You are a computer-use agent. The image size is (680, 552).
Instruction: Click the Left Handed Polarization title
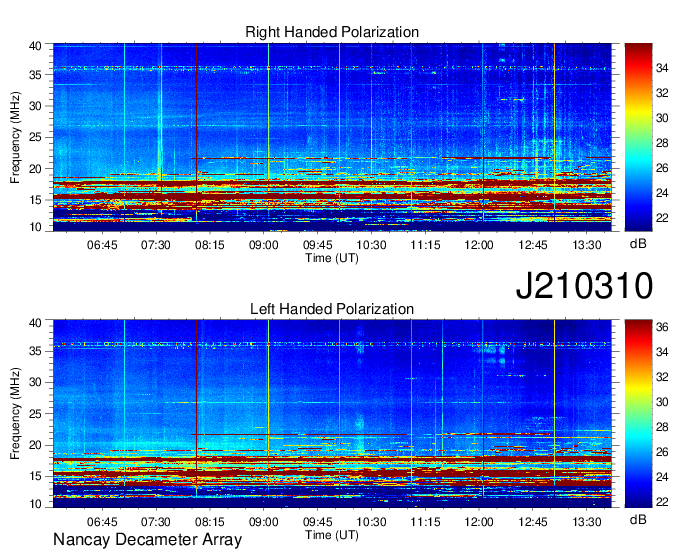click(332, 309)
